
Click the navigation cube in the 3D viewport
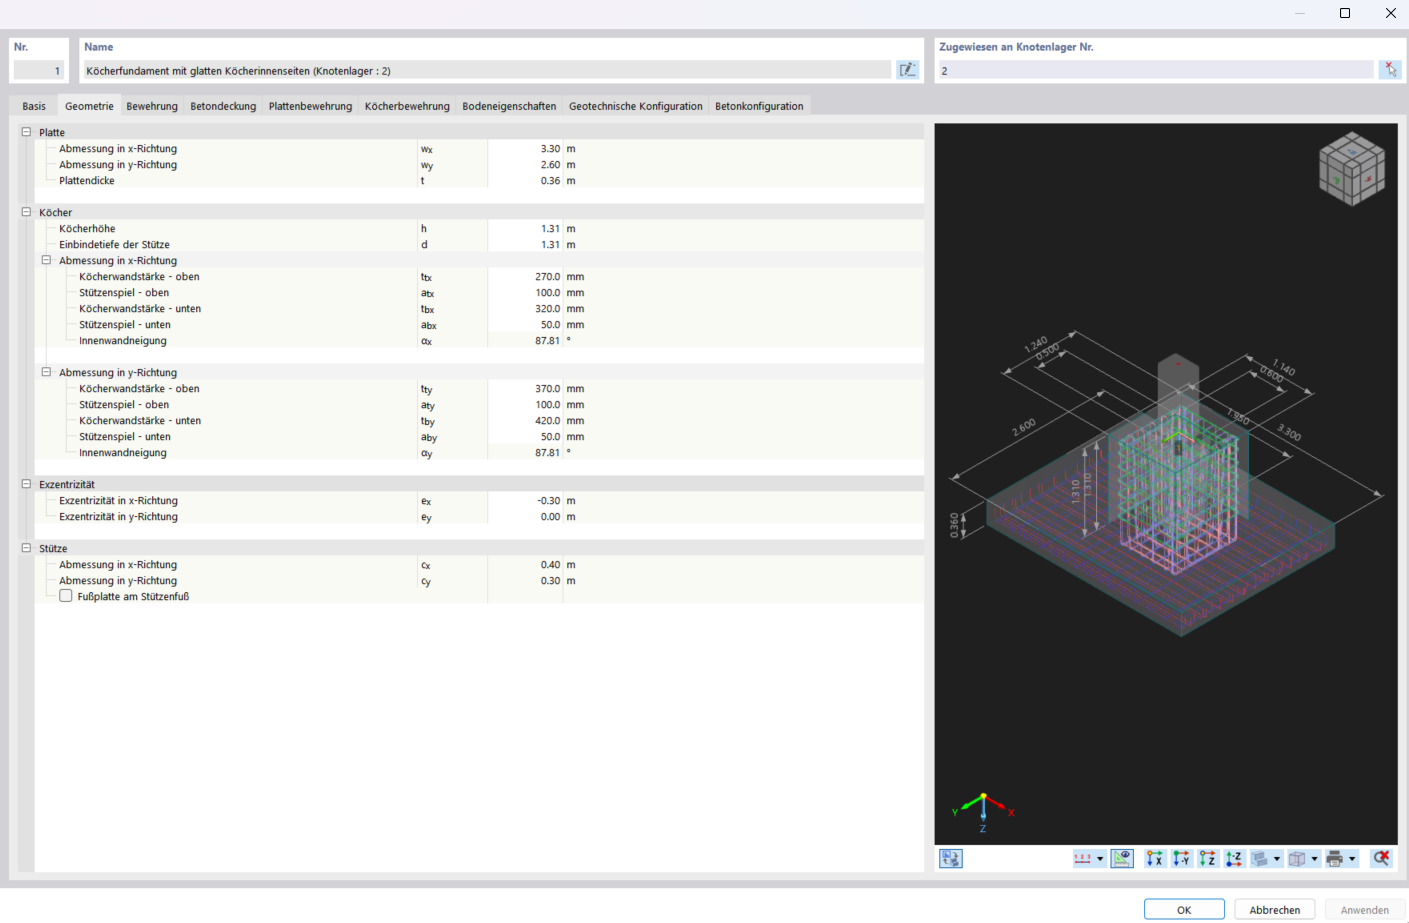1352,168
